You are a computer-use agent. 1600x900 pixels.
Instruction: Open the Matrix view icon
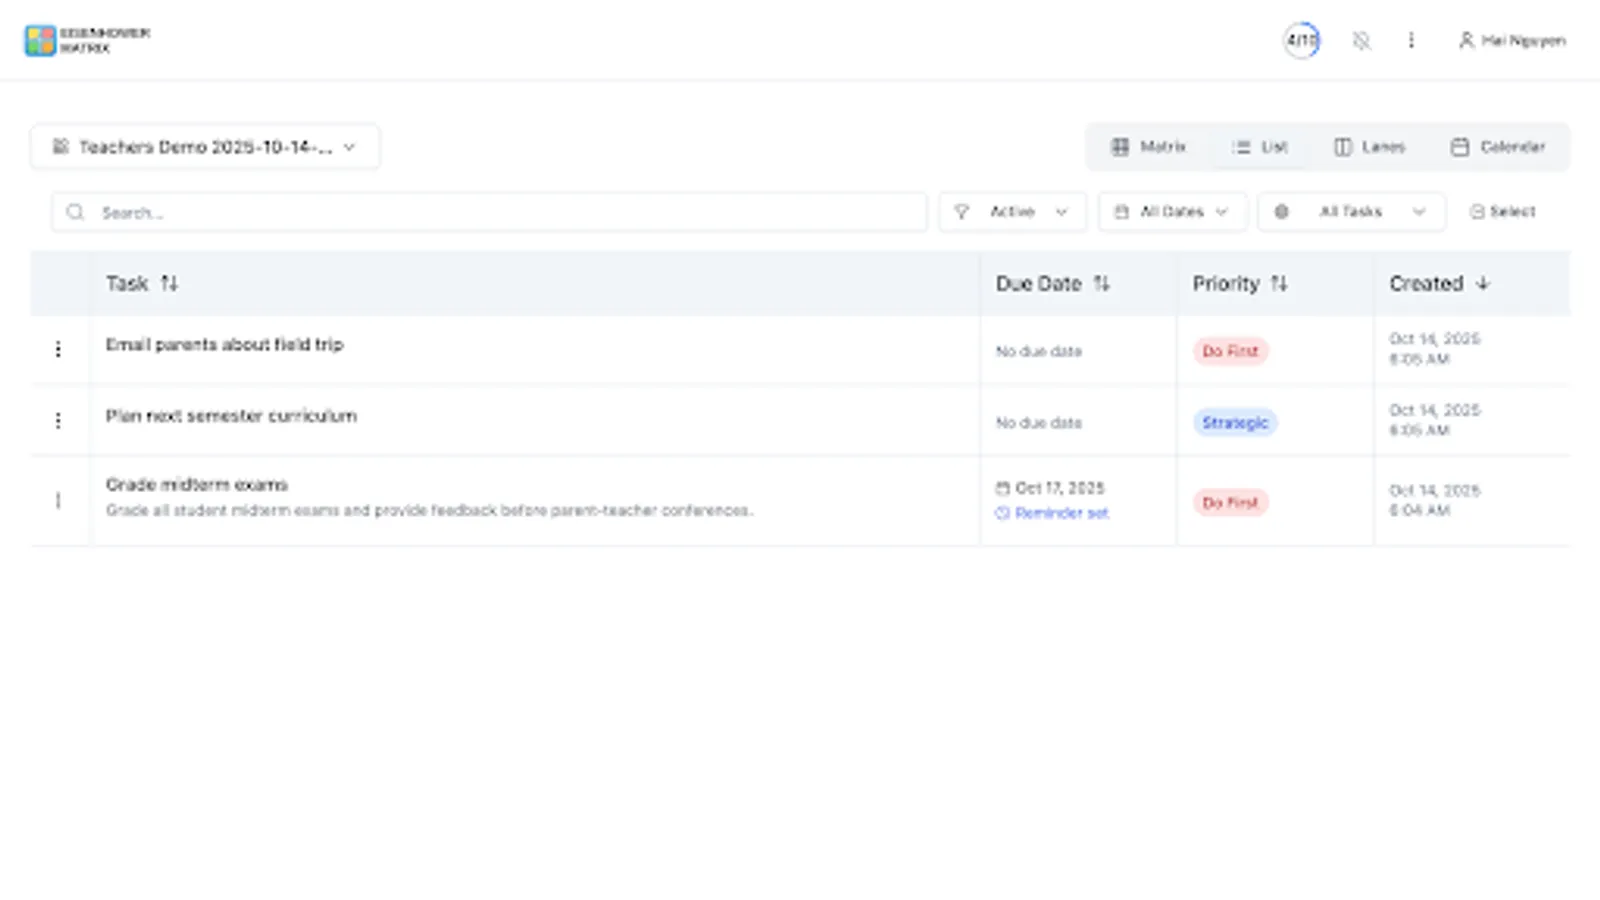[1120, 146]
